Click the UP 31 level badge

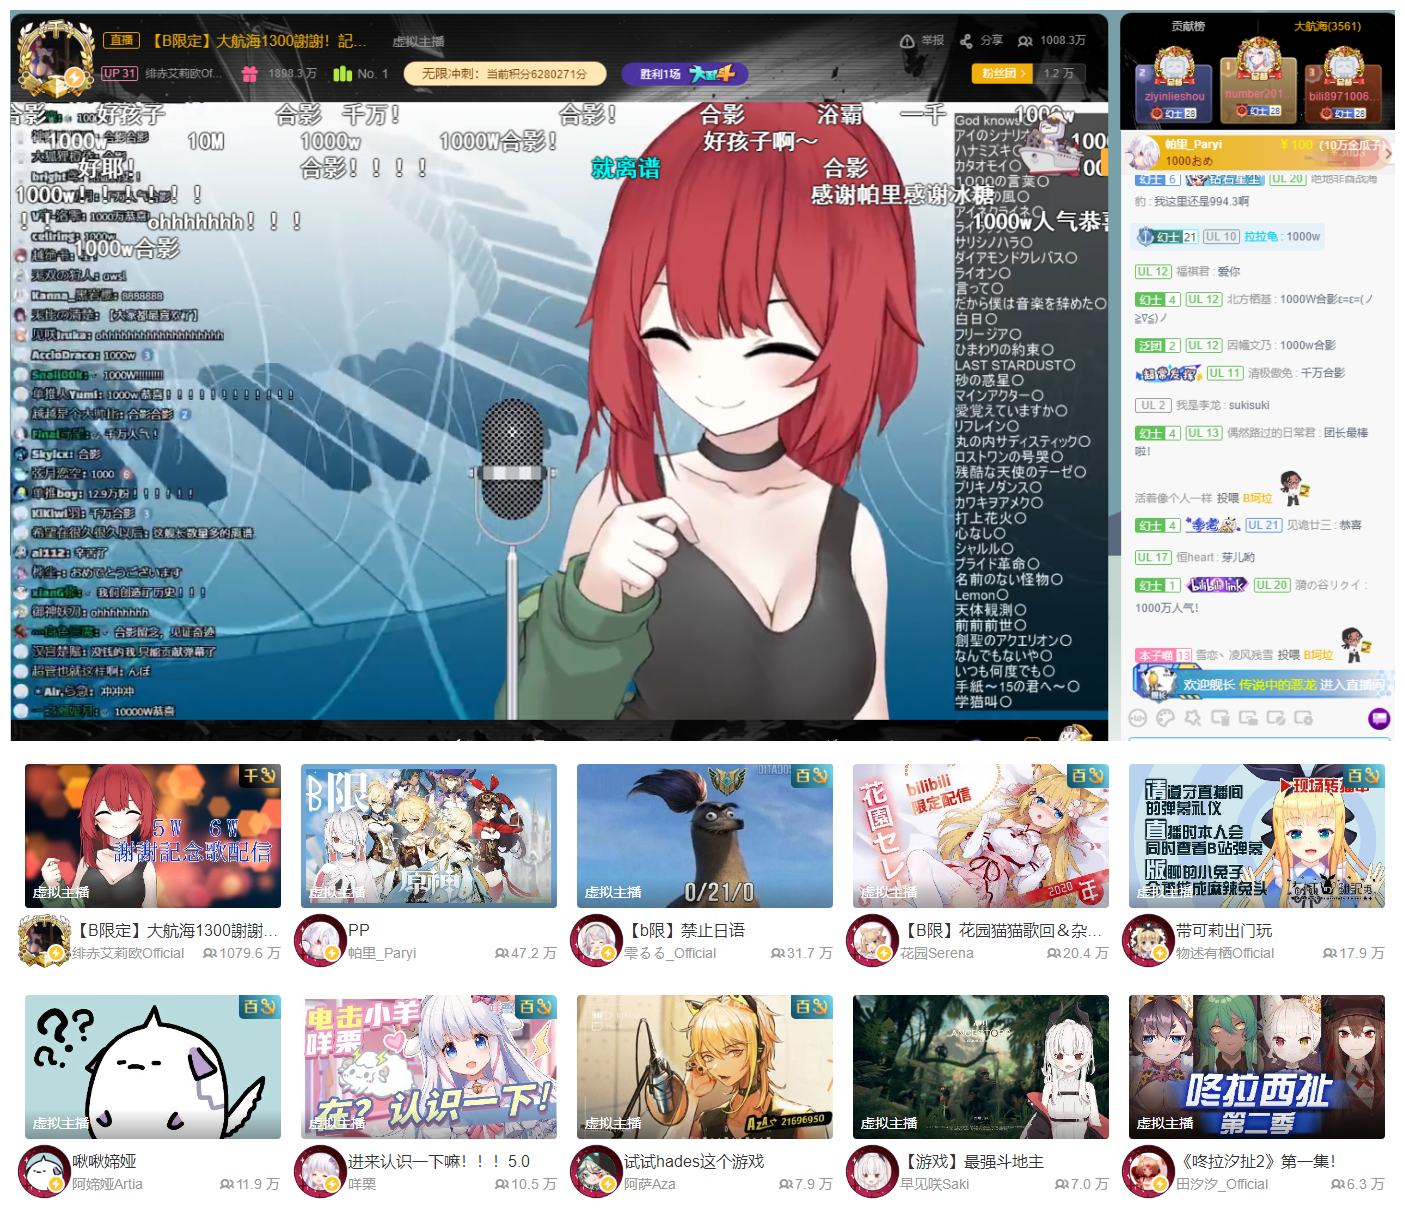[x=119, y=73]
